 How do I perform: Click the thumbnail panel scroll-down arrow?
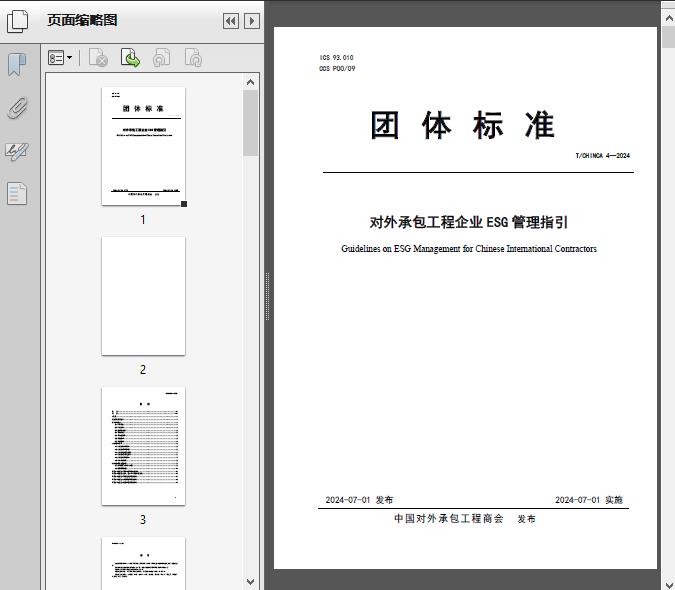coord(251,582)
